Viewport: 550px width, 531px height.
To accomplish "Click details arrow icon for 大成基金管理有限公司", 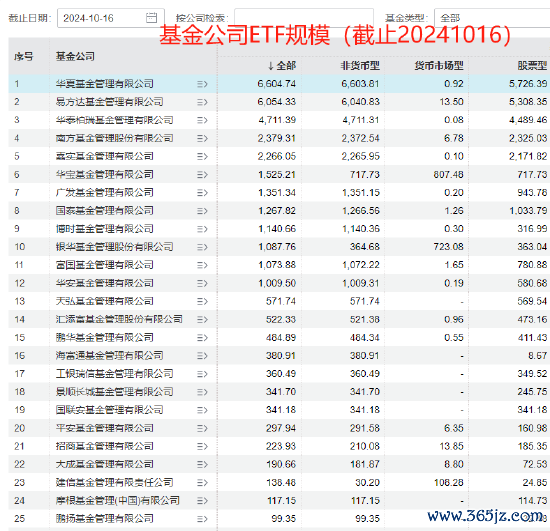I will 202,464.
